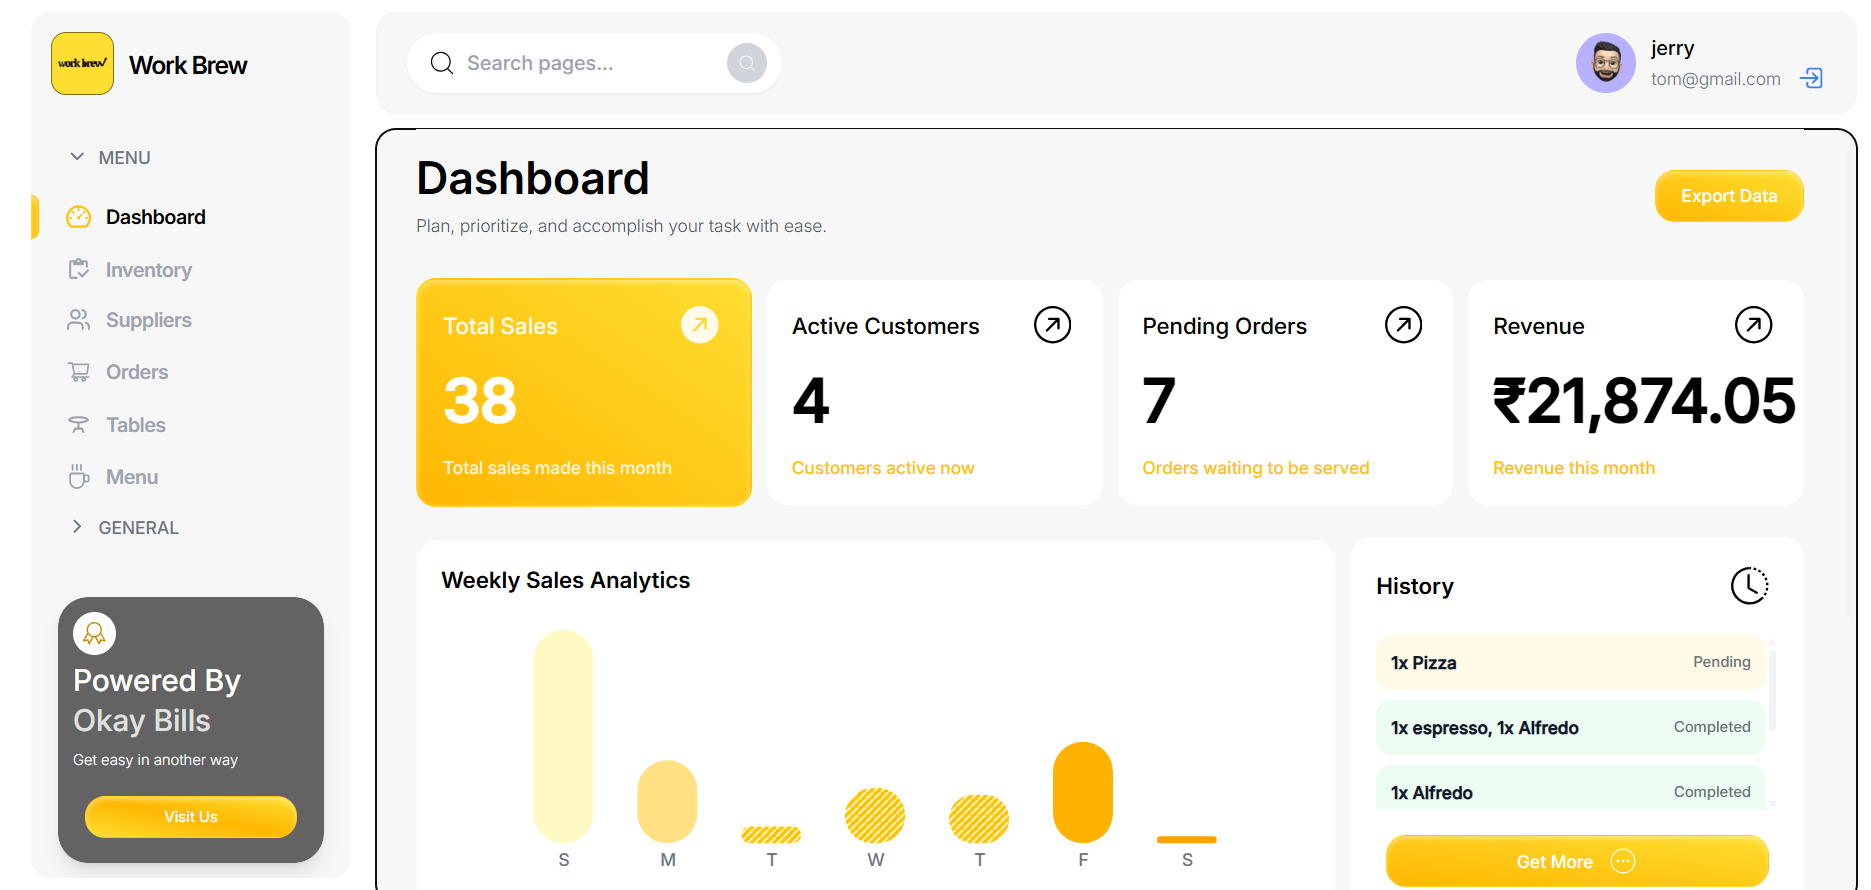Click the History clock icon
Viewport: 1871px width, 890px height.
pos(1749,586)
